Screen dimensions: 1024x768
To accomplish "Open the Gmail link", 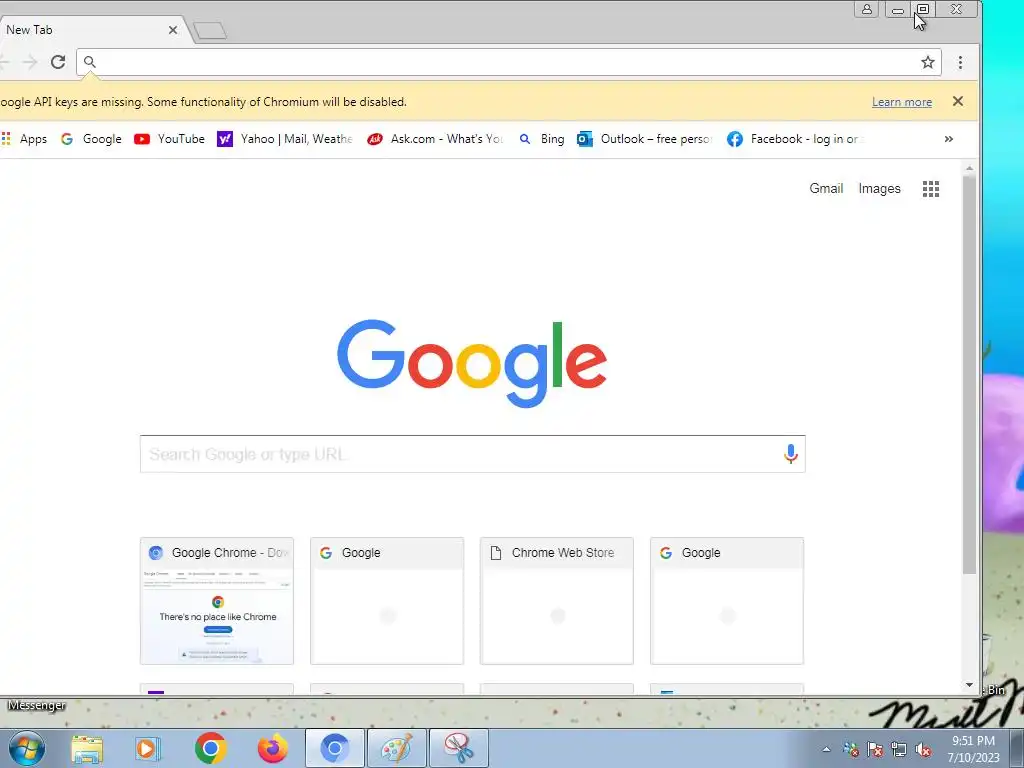I will click(x=826, y=189).
